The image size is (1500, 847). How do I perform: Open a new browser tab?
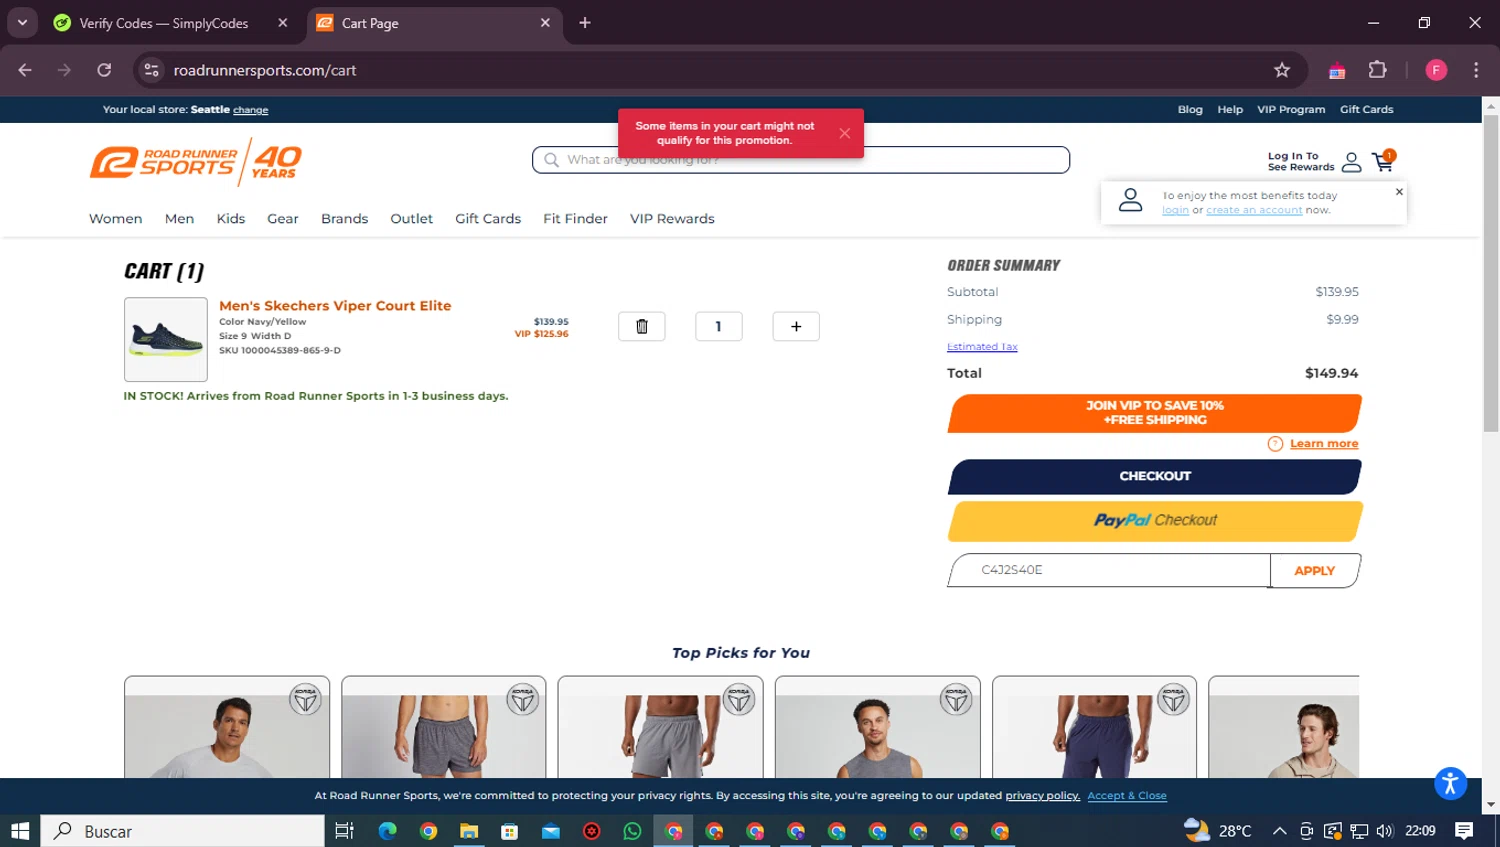point(585,23)
